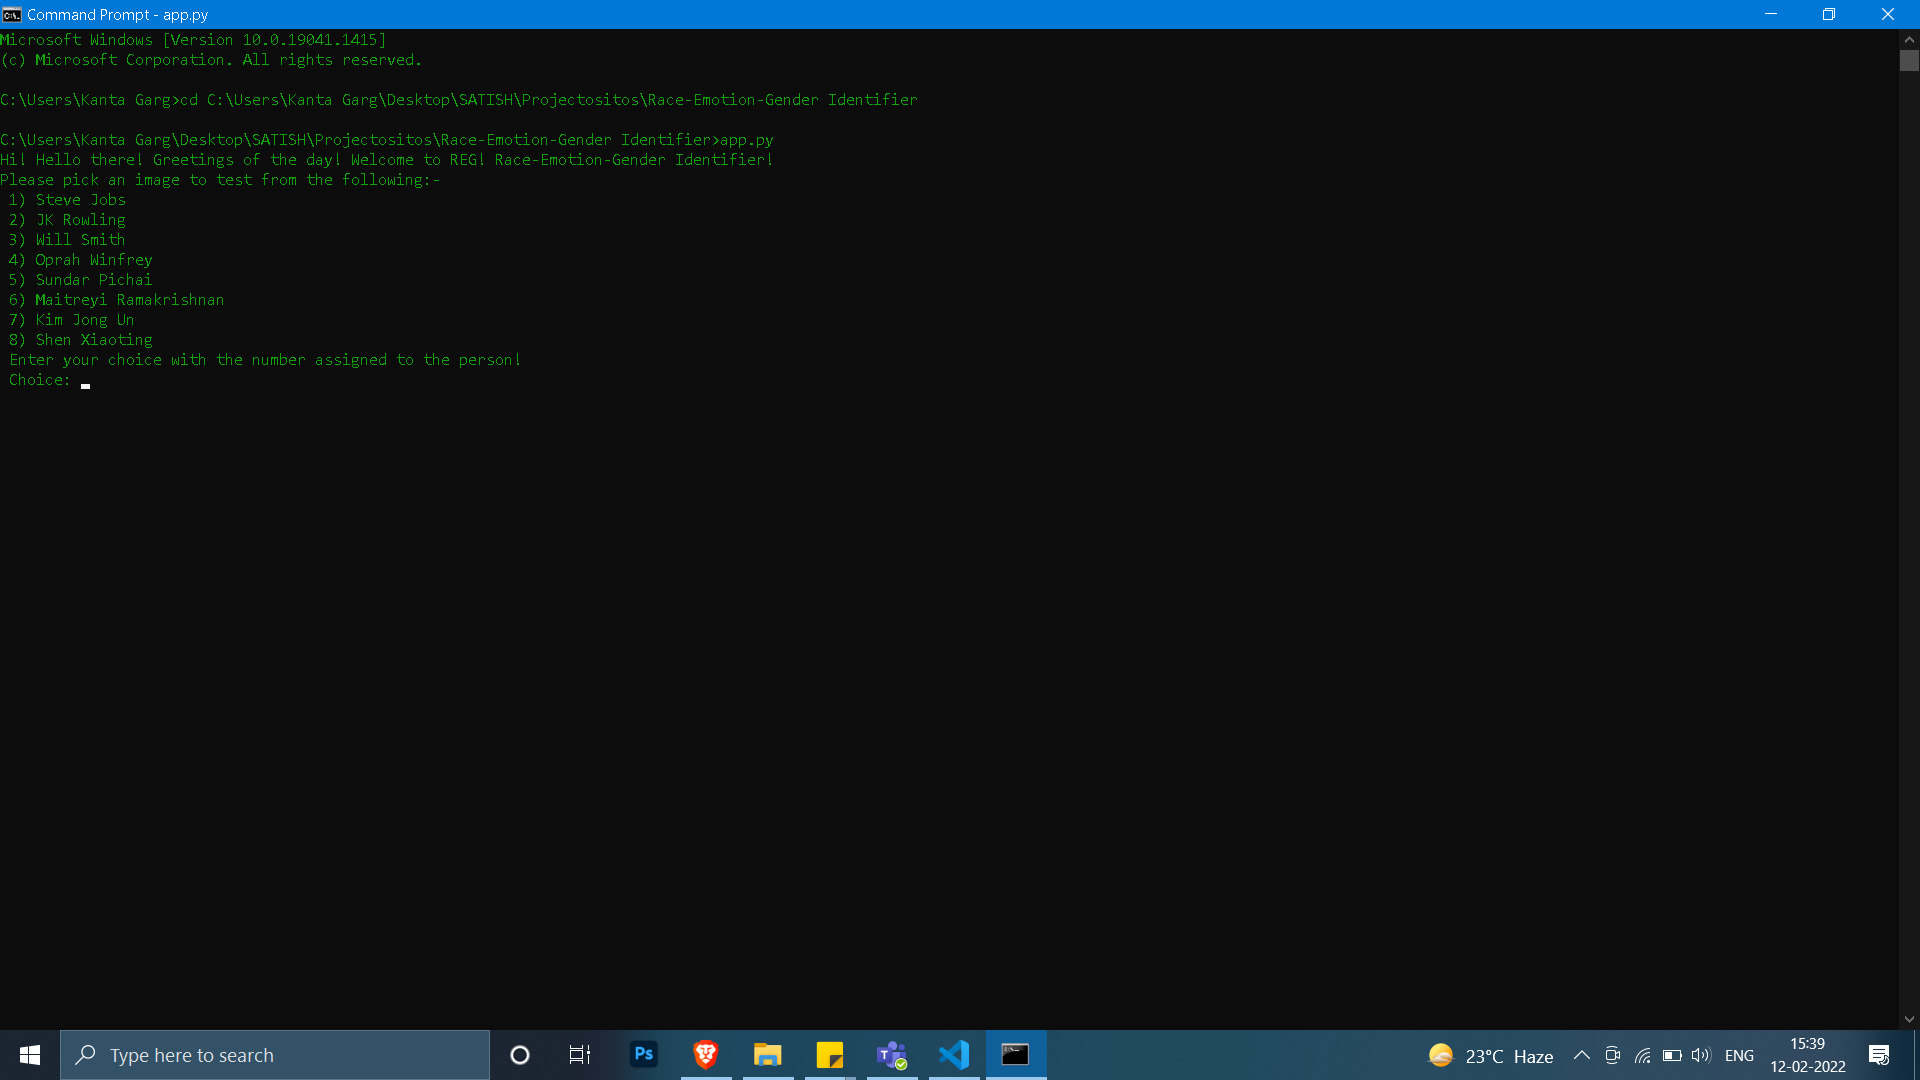
Task: Switch to Microsoft Teams
Action: click(891, 1054)
